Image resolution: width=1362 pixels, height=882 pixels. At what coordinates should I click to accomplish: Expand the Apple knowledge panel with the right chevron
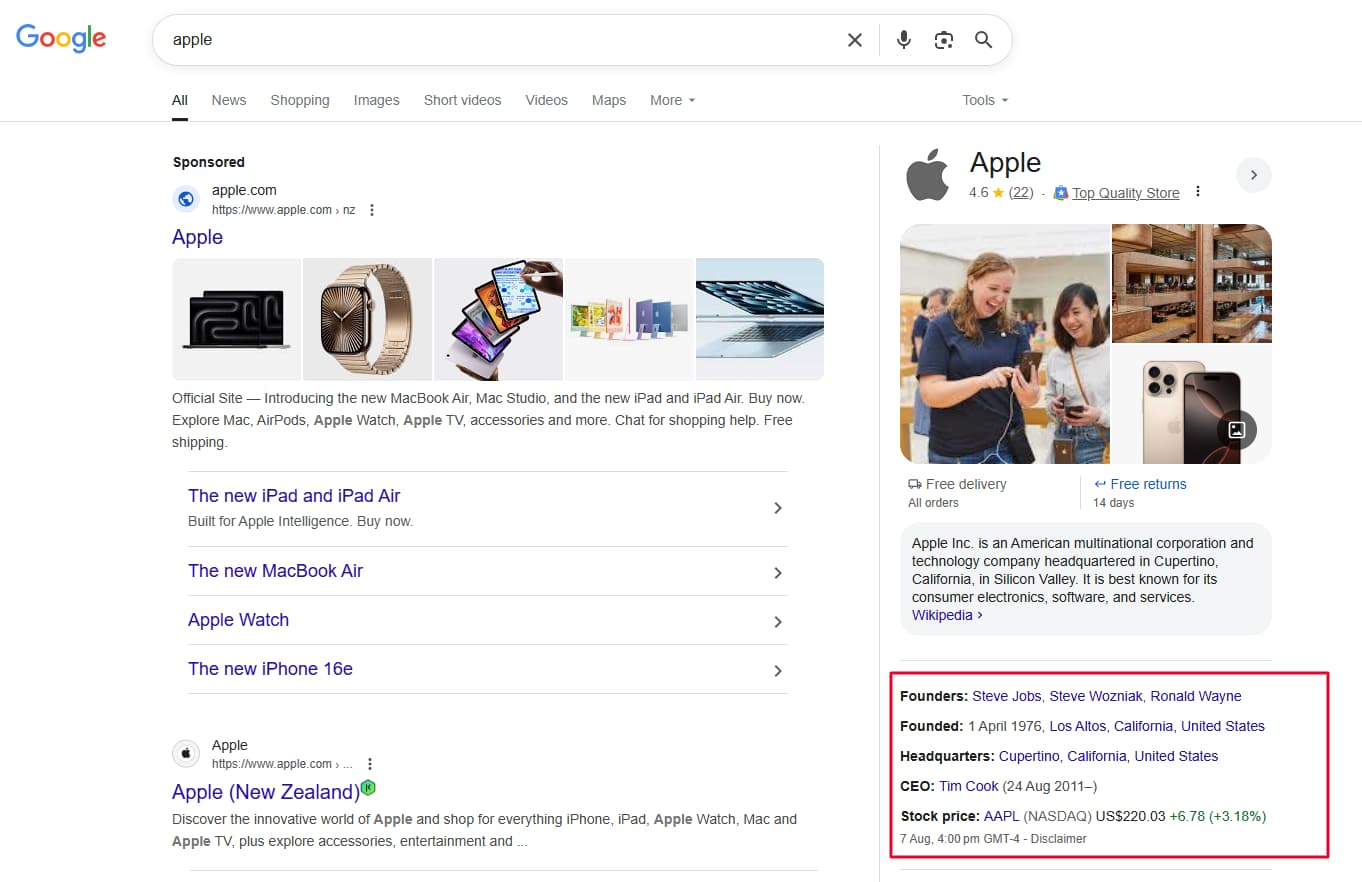(x=1254, y=174)
